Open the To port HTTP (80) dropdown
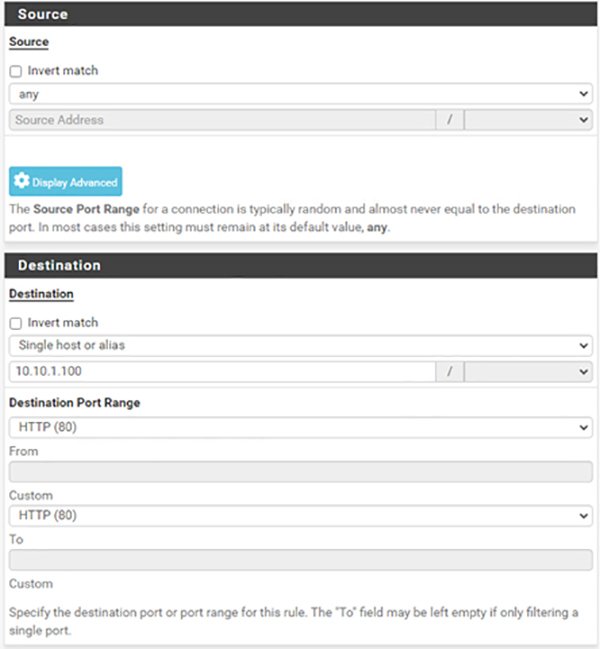 tap(300, 515)
